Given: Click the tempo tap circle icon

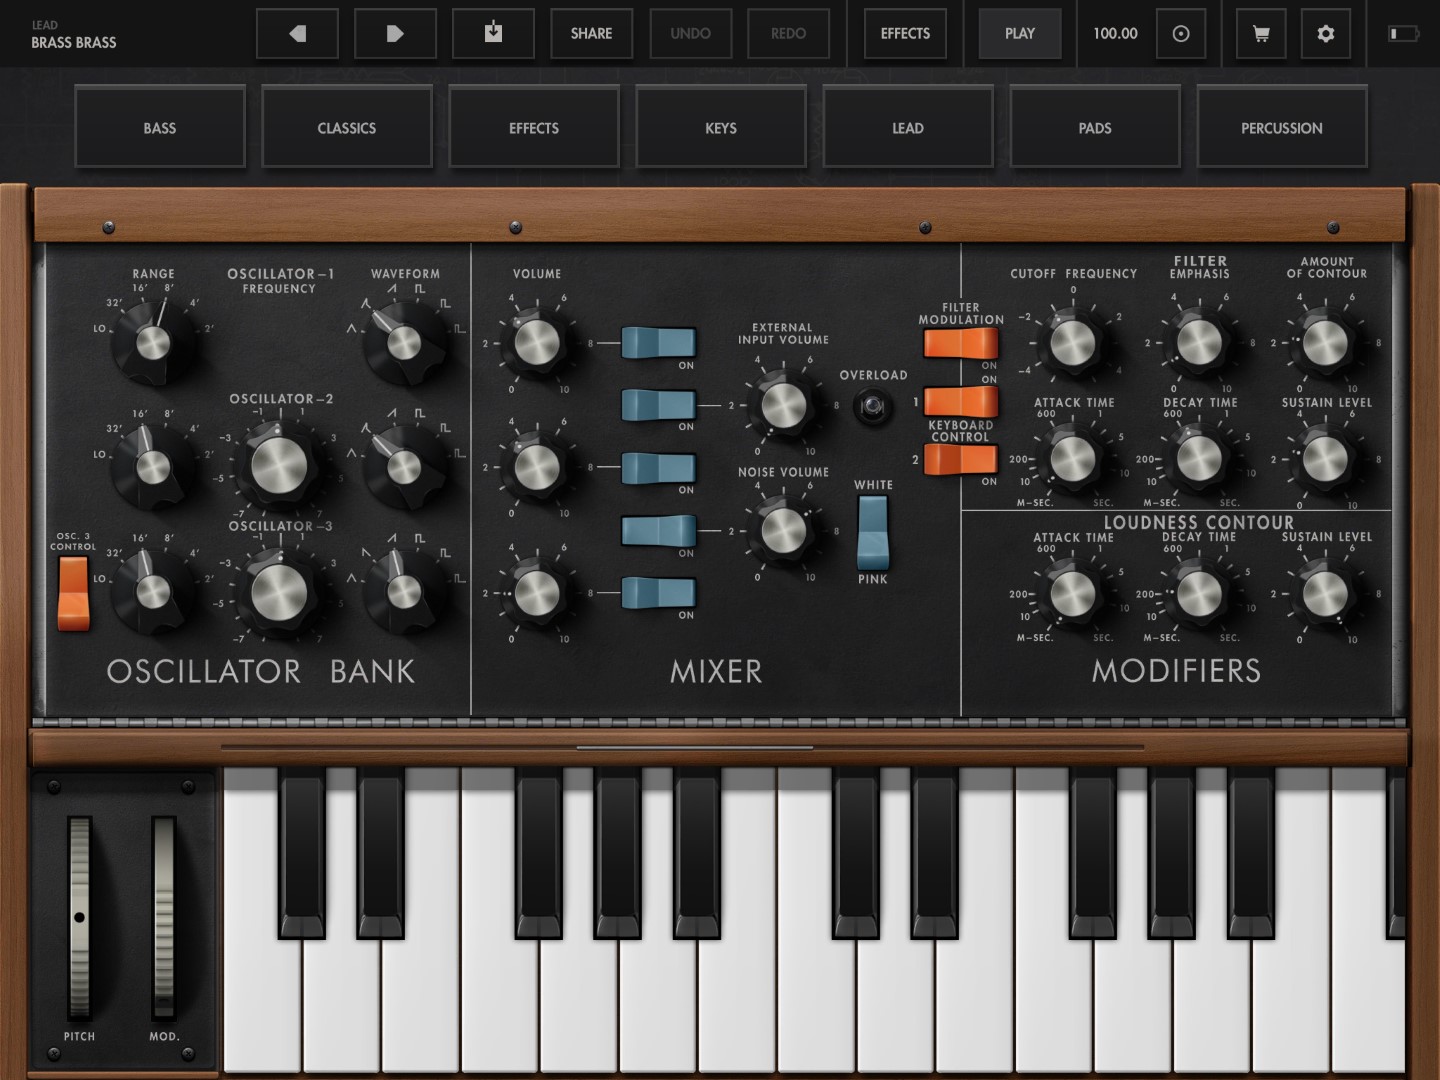Looking at the screenshot, I should coord(1180,34).
